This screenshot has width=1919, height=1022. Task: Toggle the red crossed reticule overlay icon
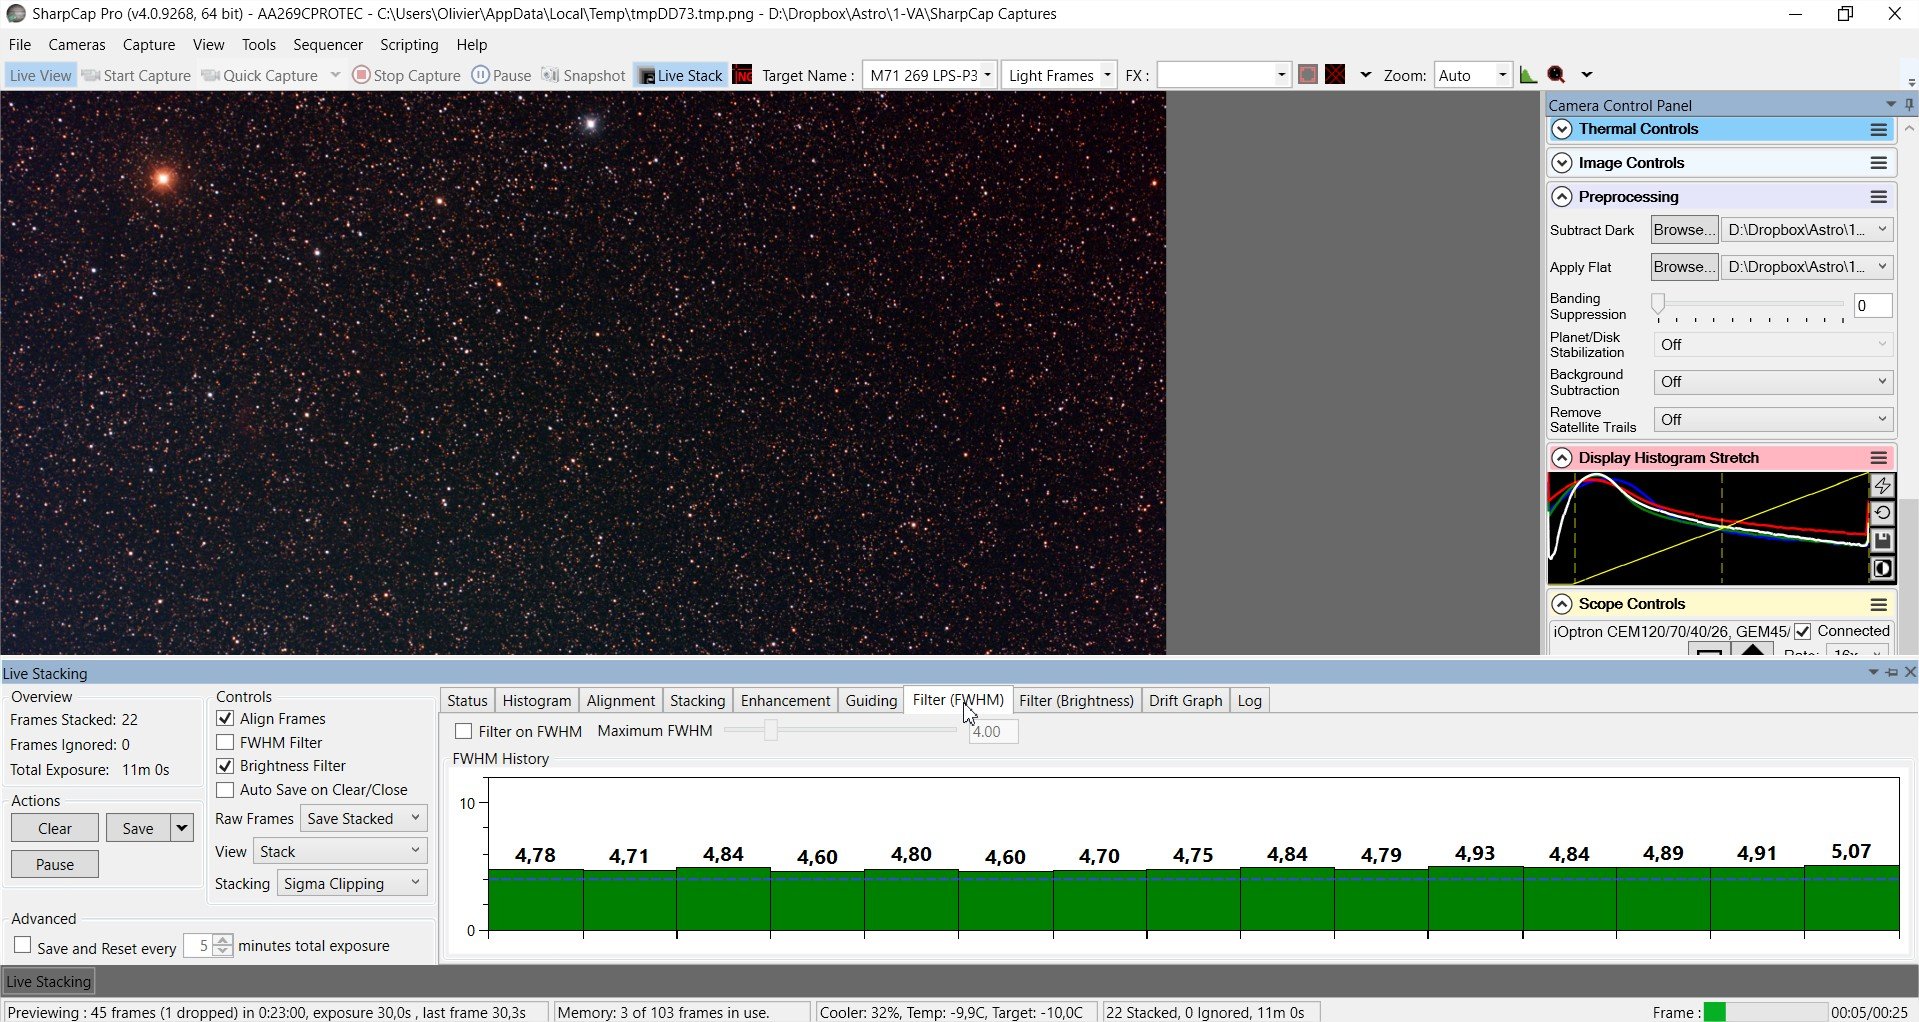click(1335, 75)
